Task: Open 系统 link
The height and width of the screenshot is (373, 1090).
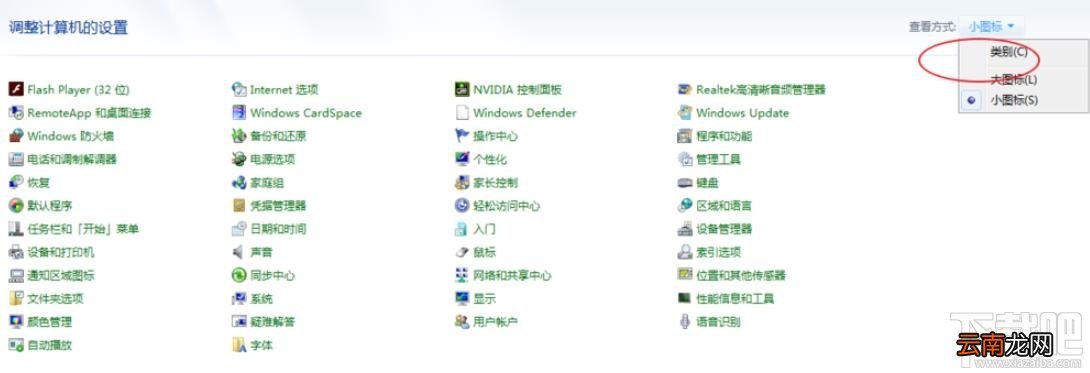Action: [261, 299]
